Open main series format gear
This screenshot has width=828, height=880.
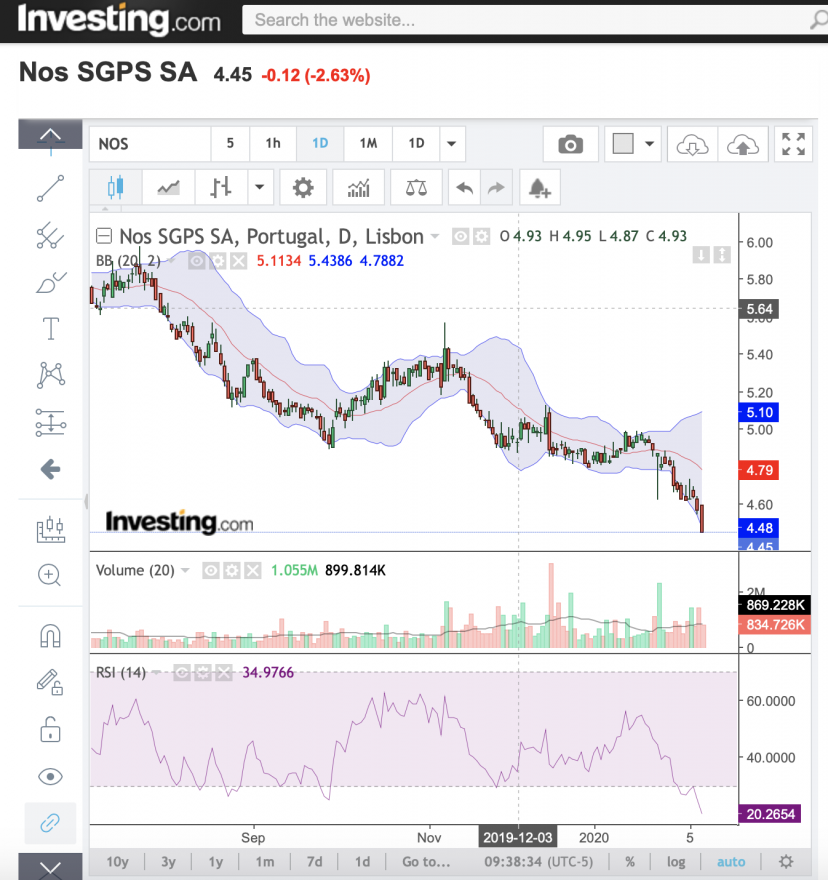click(481, 236)
